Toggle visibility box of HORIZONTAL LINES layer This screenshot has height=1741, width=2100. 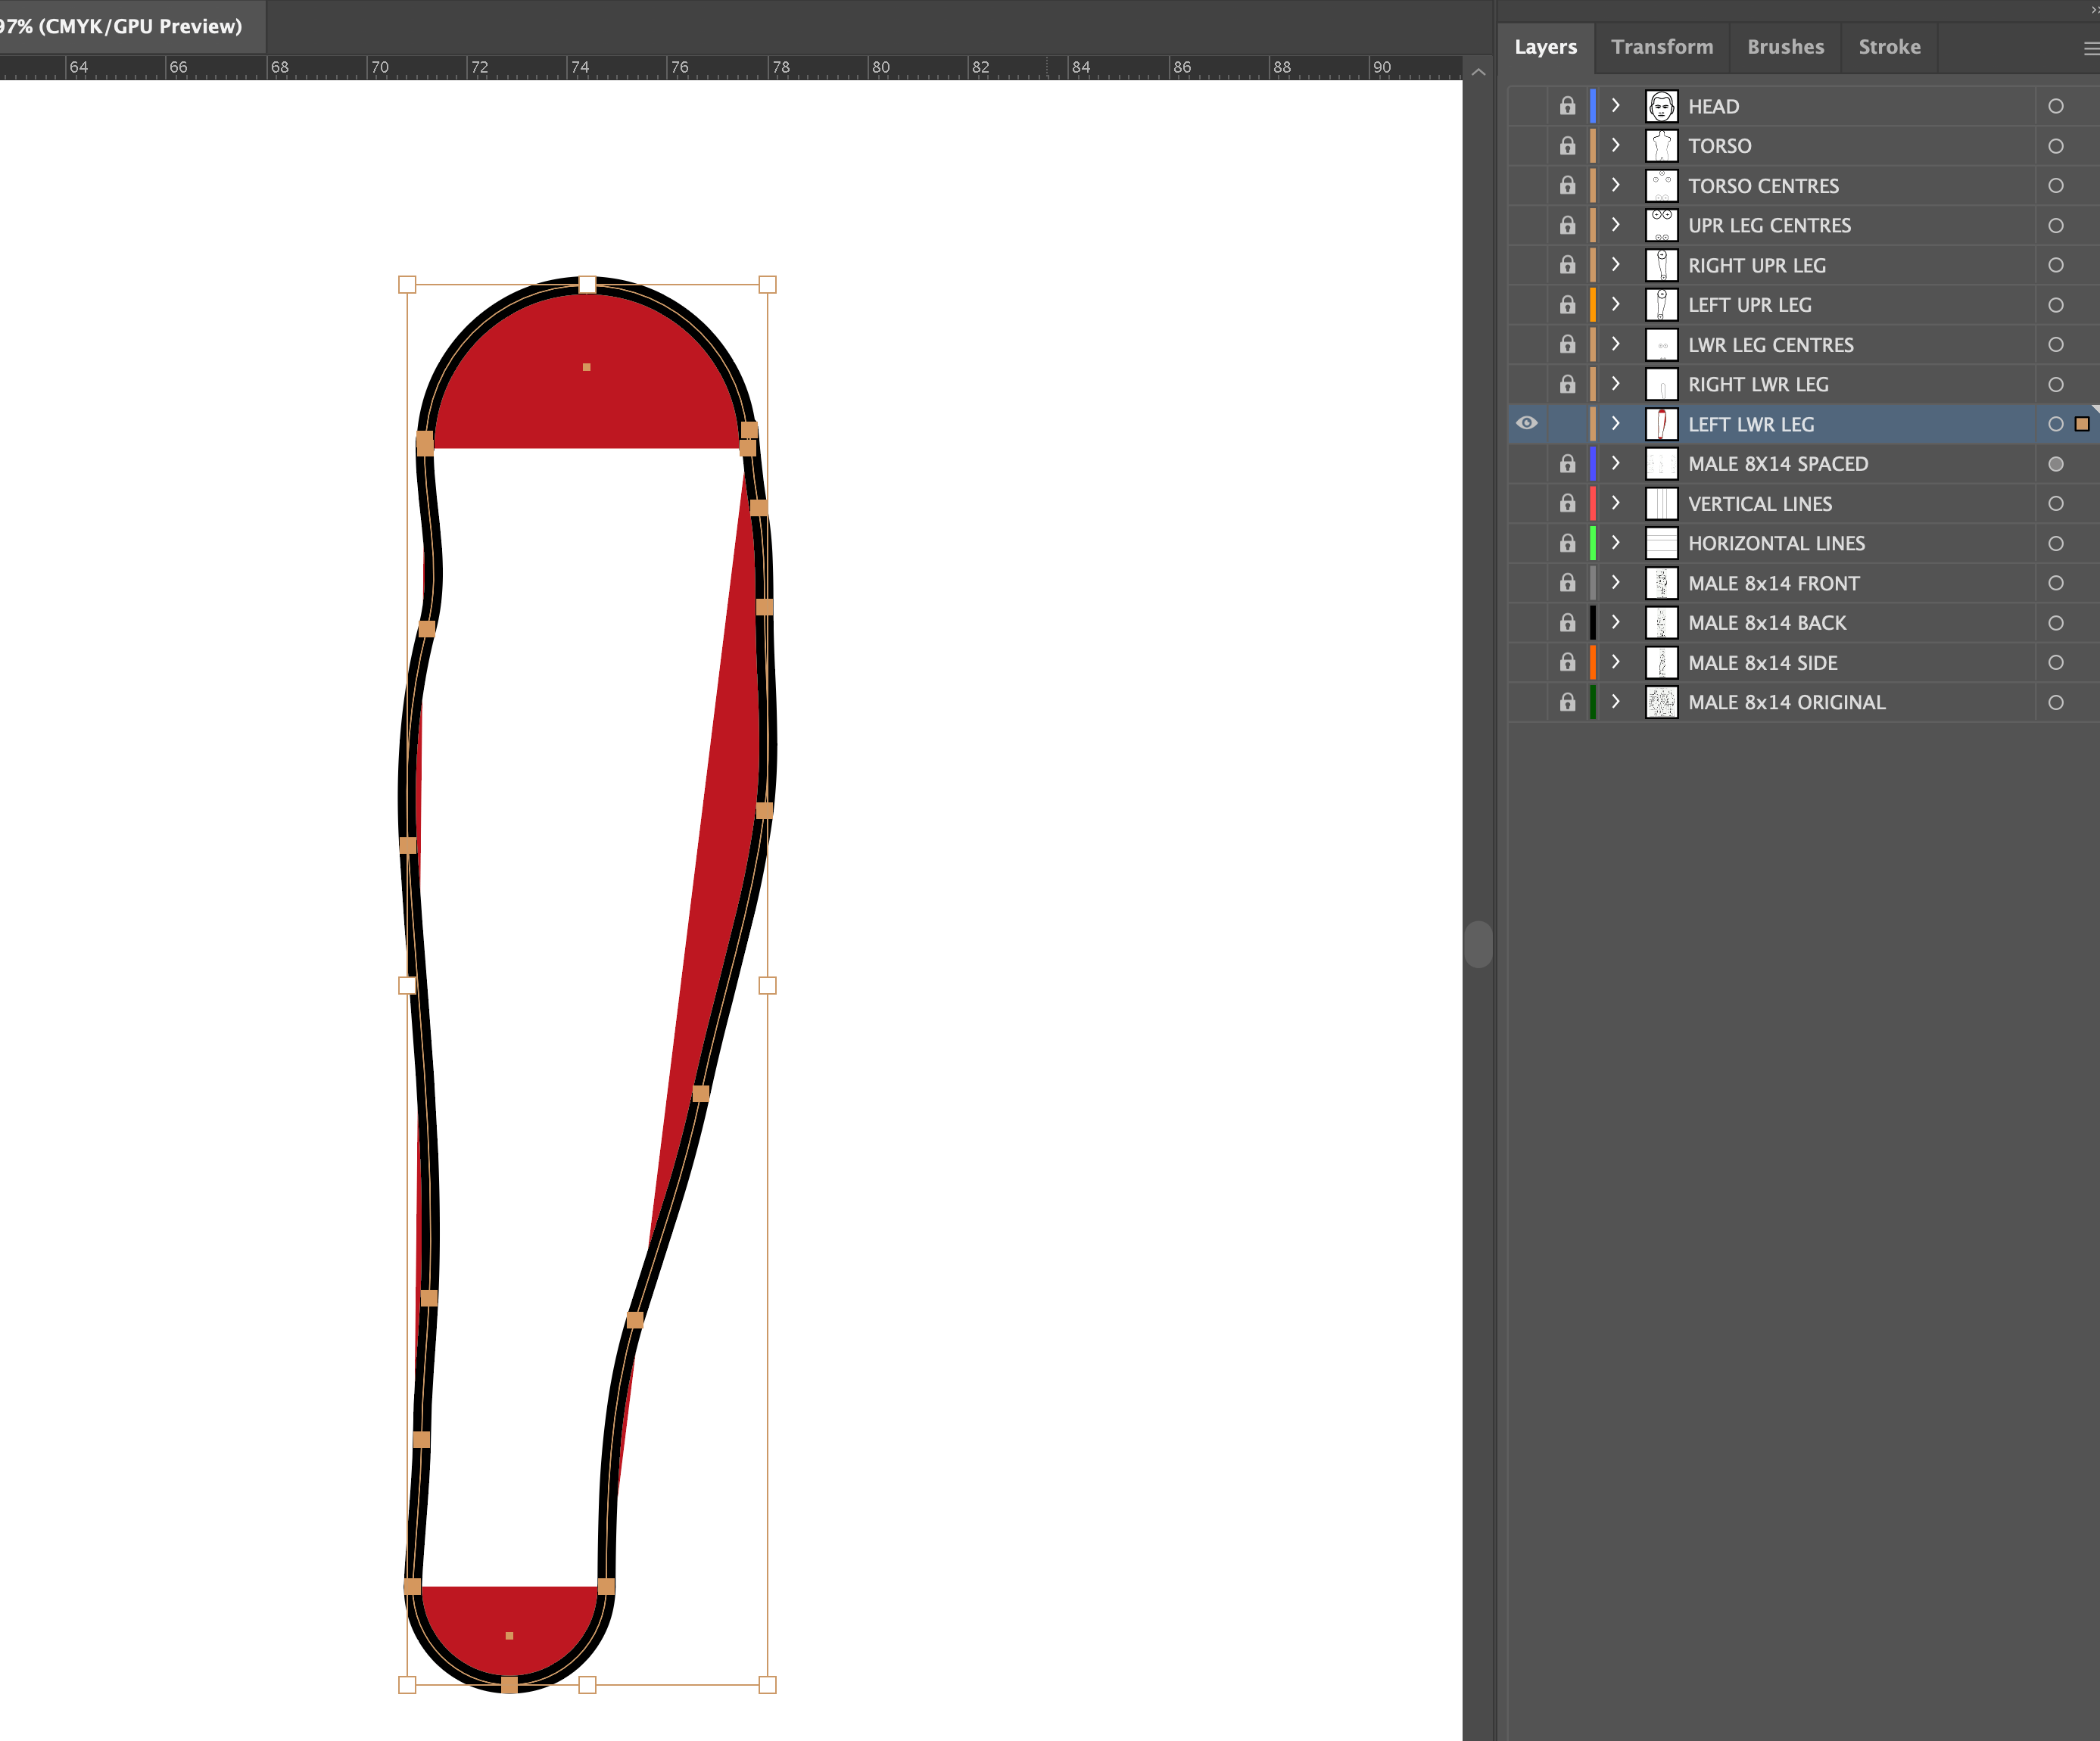coord(1526,544)
